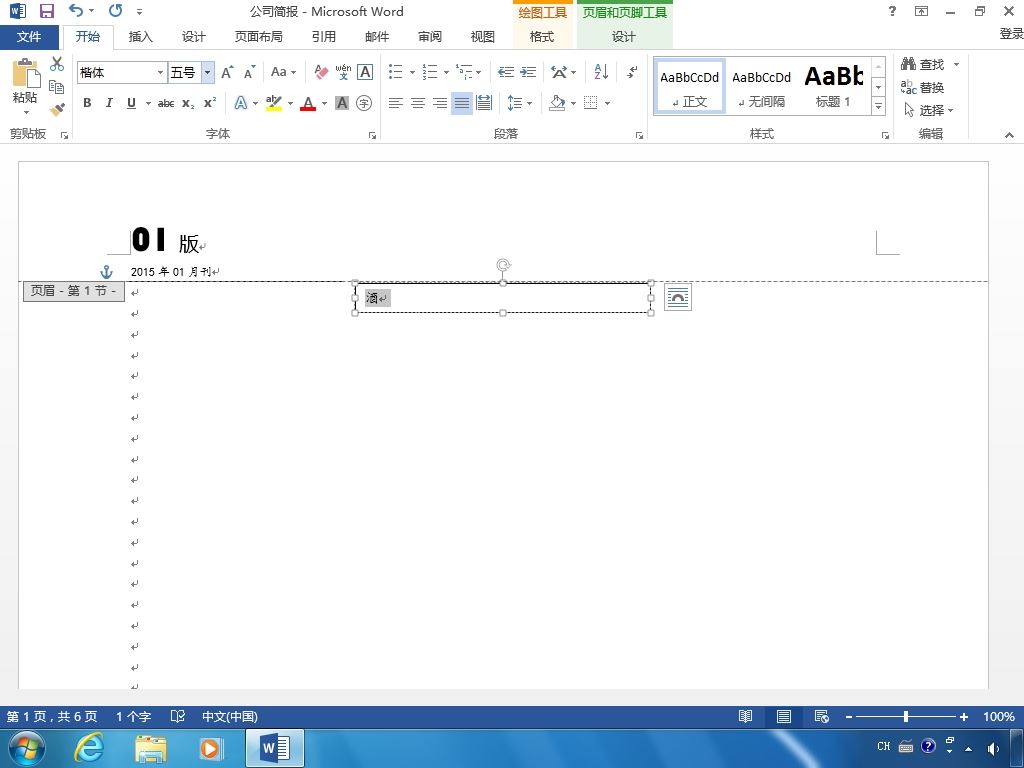Open Internet Explorer from the taskbar
The width and height of the screenshot is (1024, 768).
pos(89,747)
